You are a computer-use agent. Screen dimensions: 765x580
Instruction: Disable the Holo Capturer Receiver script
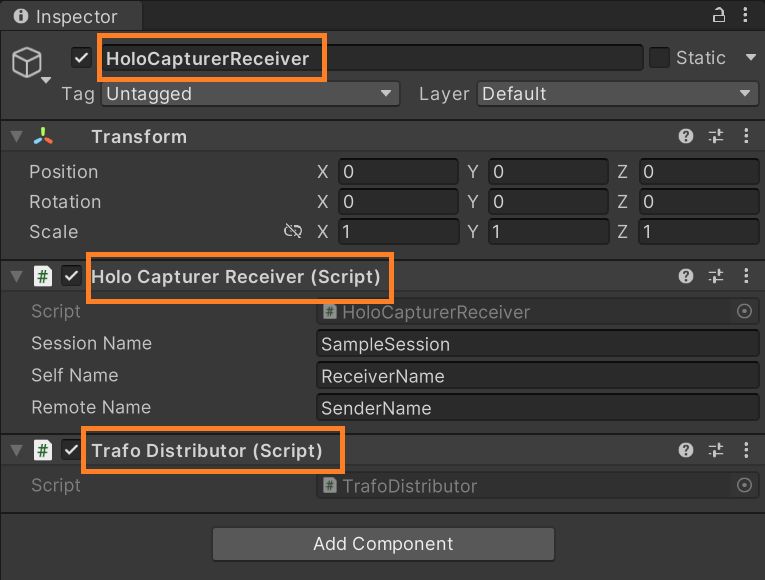[71, 276]
